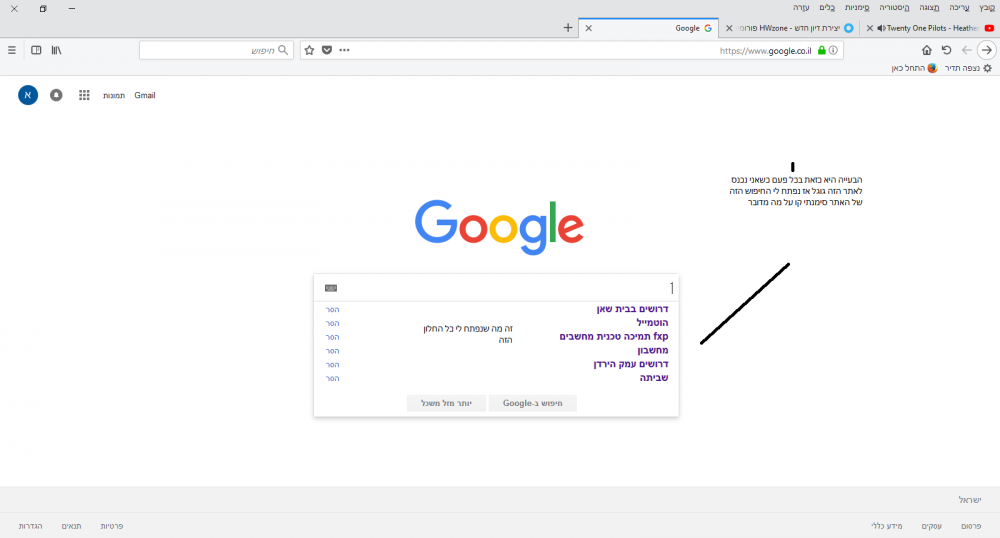Open the page actions three-dots menu
1000x538 pixels.
(x=344, y=50)
